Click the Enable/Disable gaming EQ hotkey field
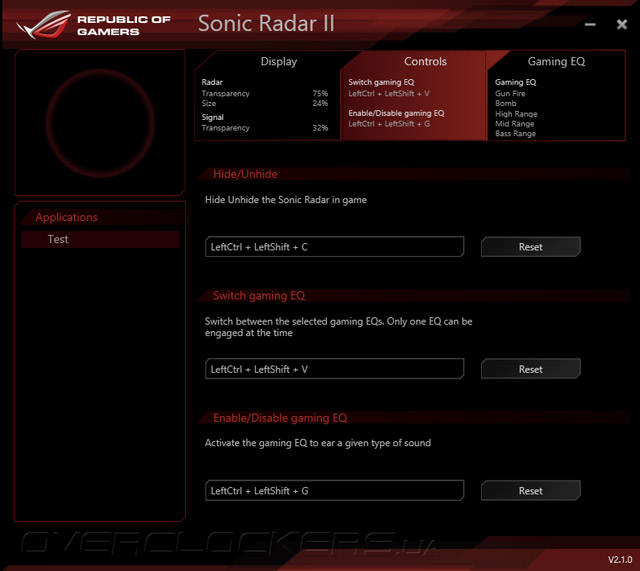This screenshot has height=571, width=640. pos(334,490)
